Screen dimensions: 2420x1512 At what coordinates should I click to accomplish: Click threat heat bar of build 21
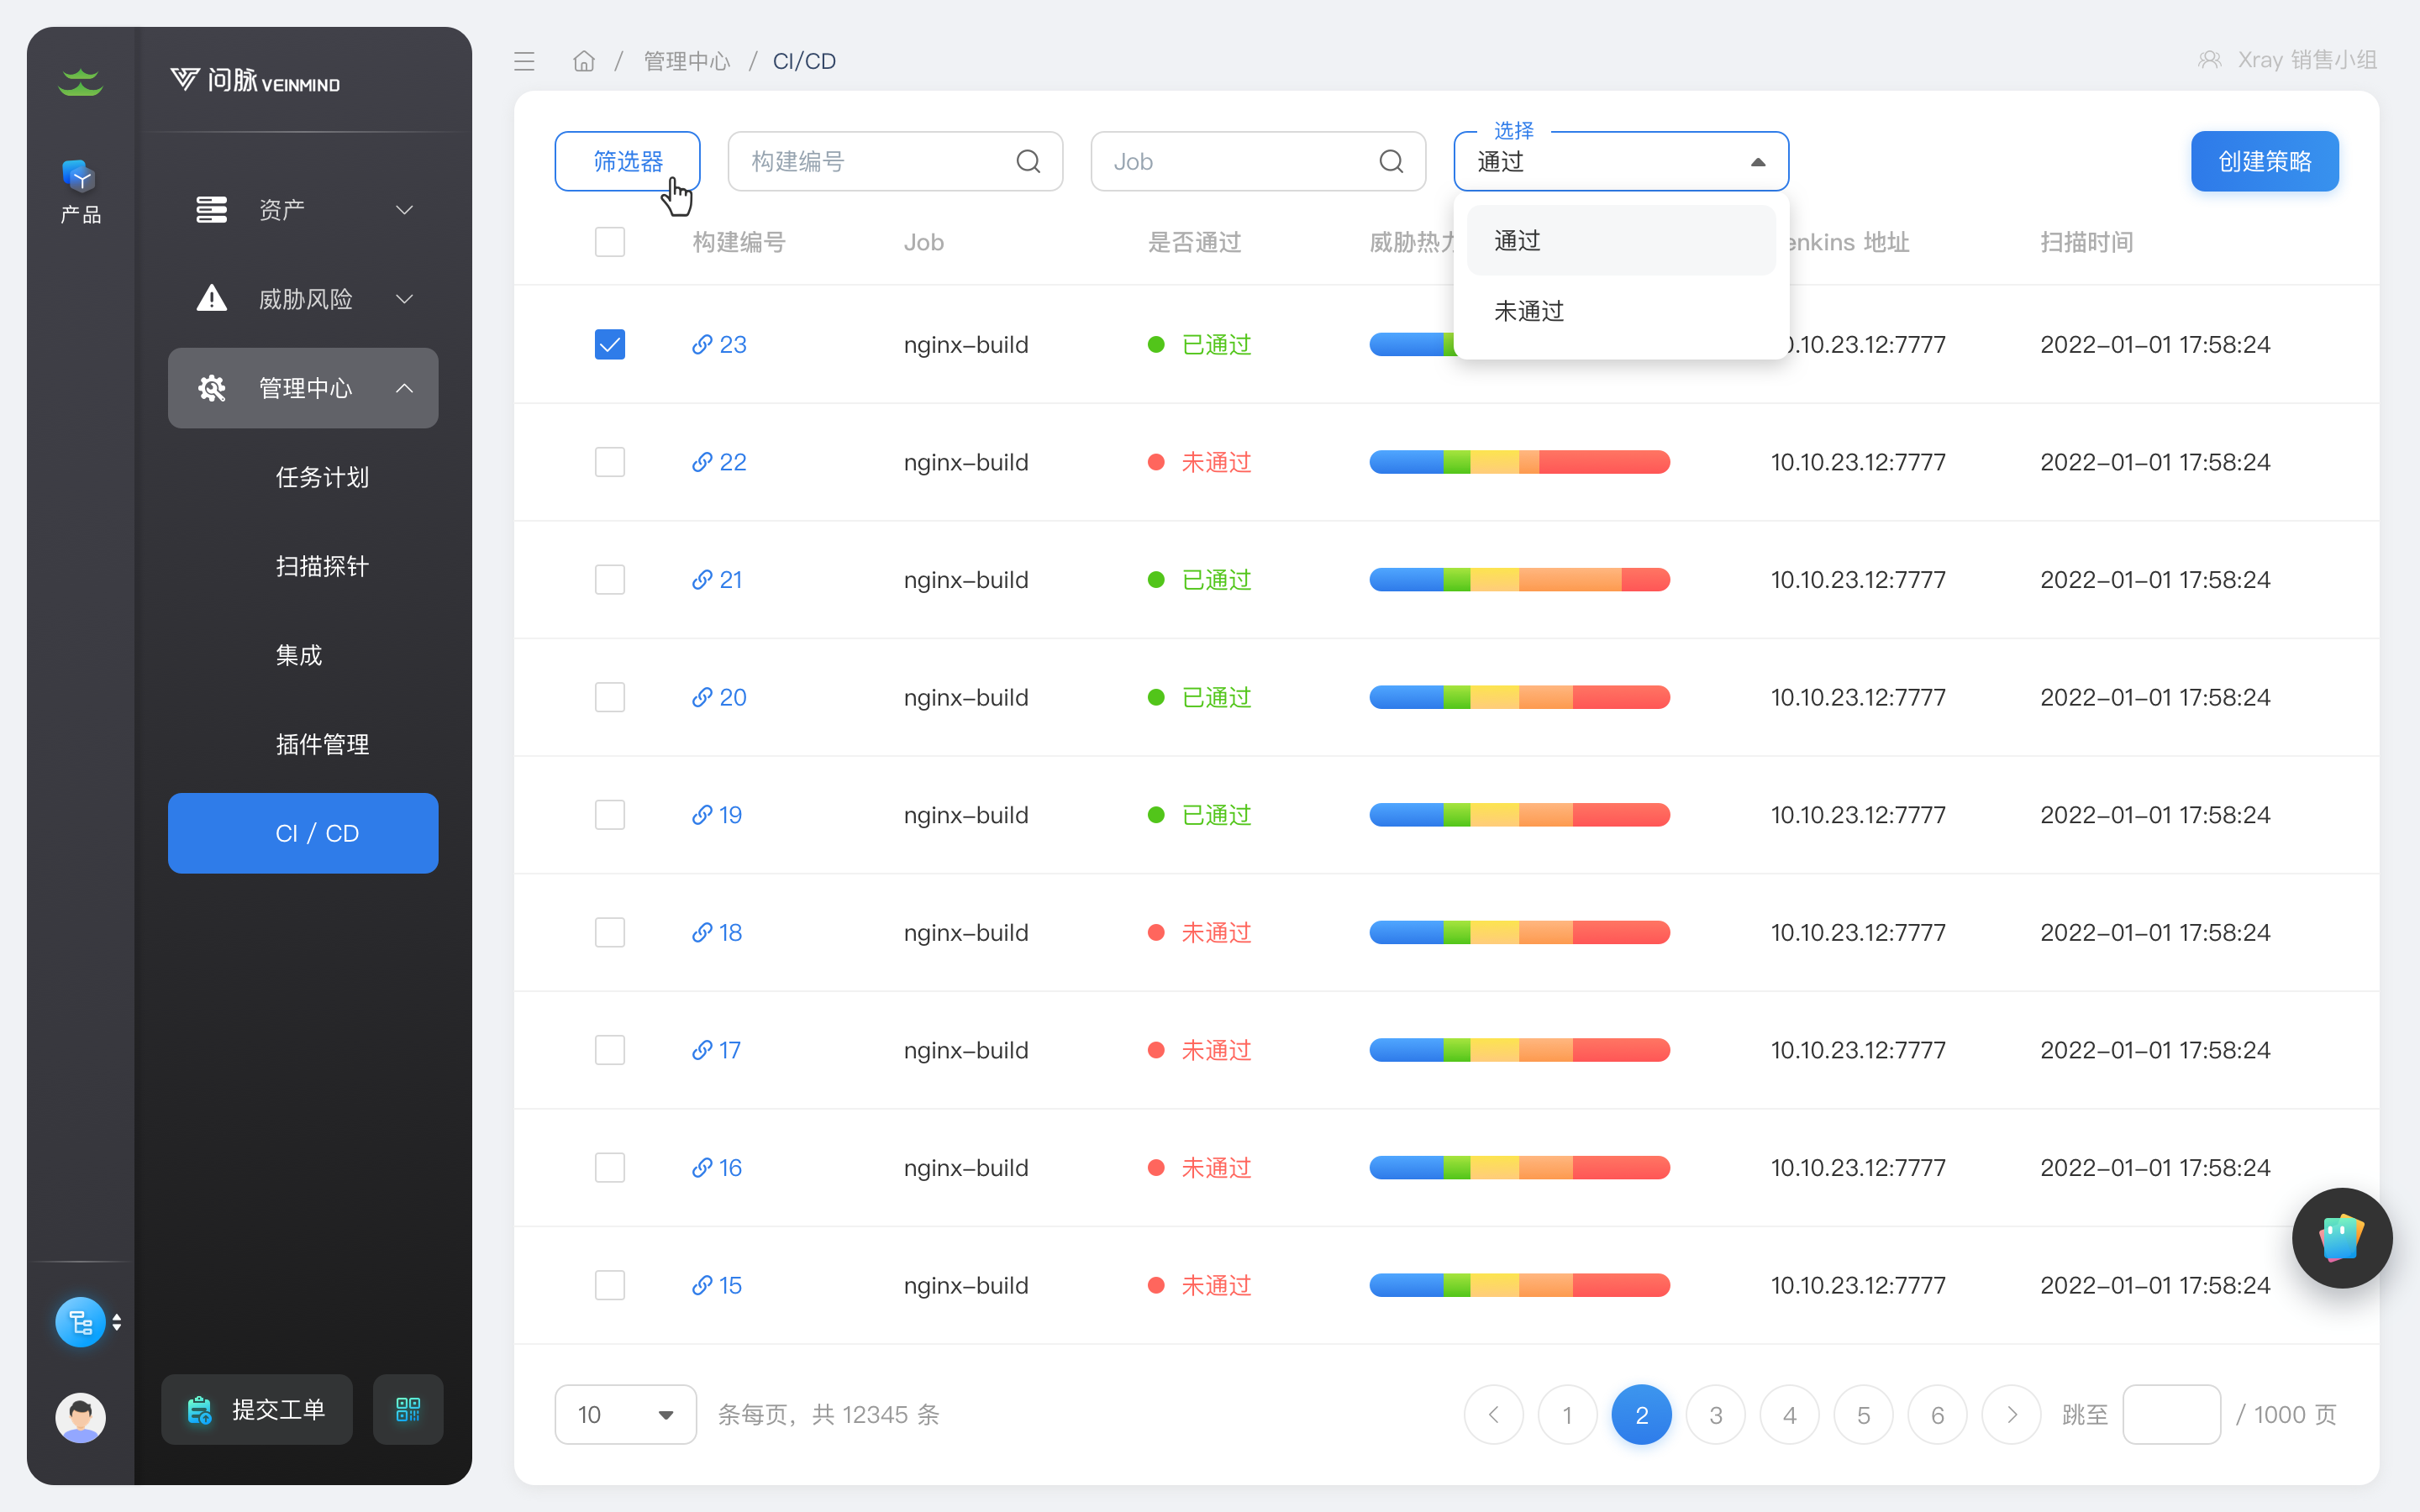[x=1519, y=580]
